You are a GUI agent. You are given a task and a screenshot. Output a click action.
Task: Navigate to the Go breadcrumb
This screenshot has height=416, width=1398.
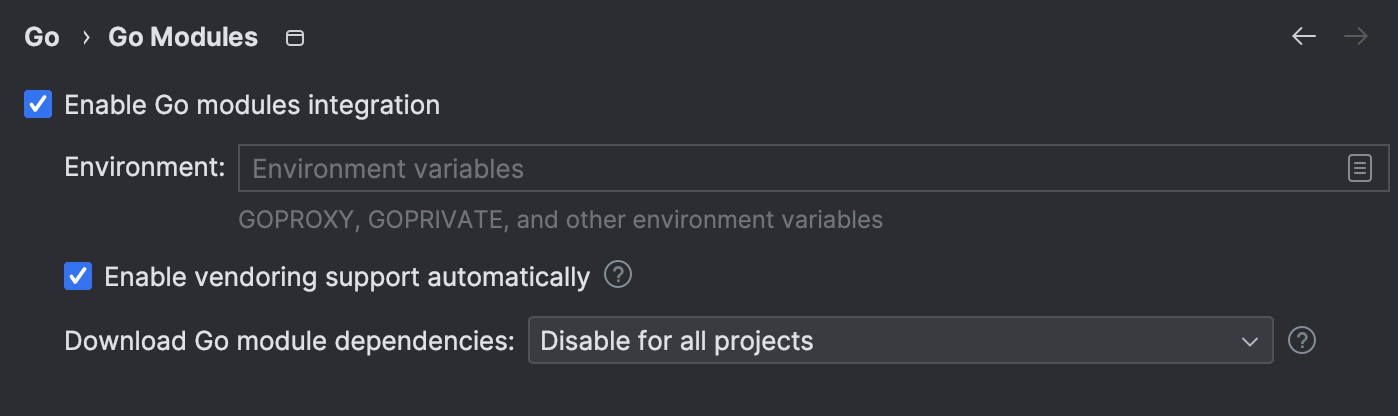42,38
